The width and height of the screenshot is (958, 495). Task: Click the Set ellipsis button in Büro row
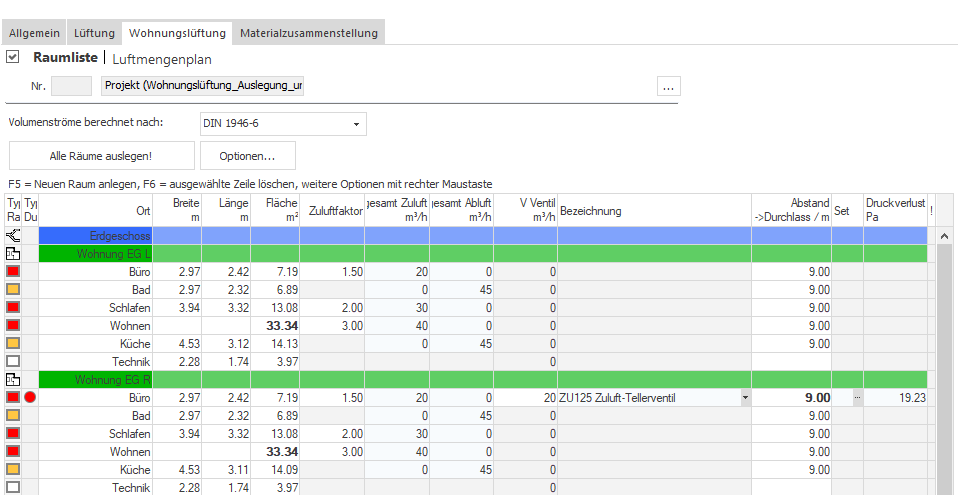click(x=857, y=398)
